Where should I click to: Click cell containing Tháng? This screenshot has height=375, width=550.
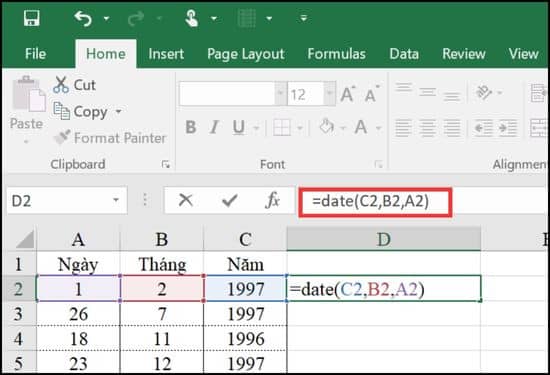point(162,264)
